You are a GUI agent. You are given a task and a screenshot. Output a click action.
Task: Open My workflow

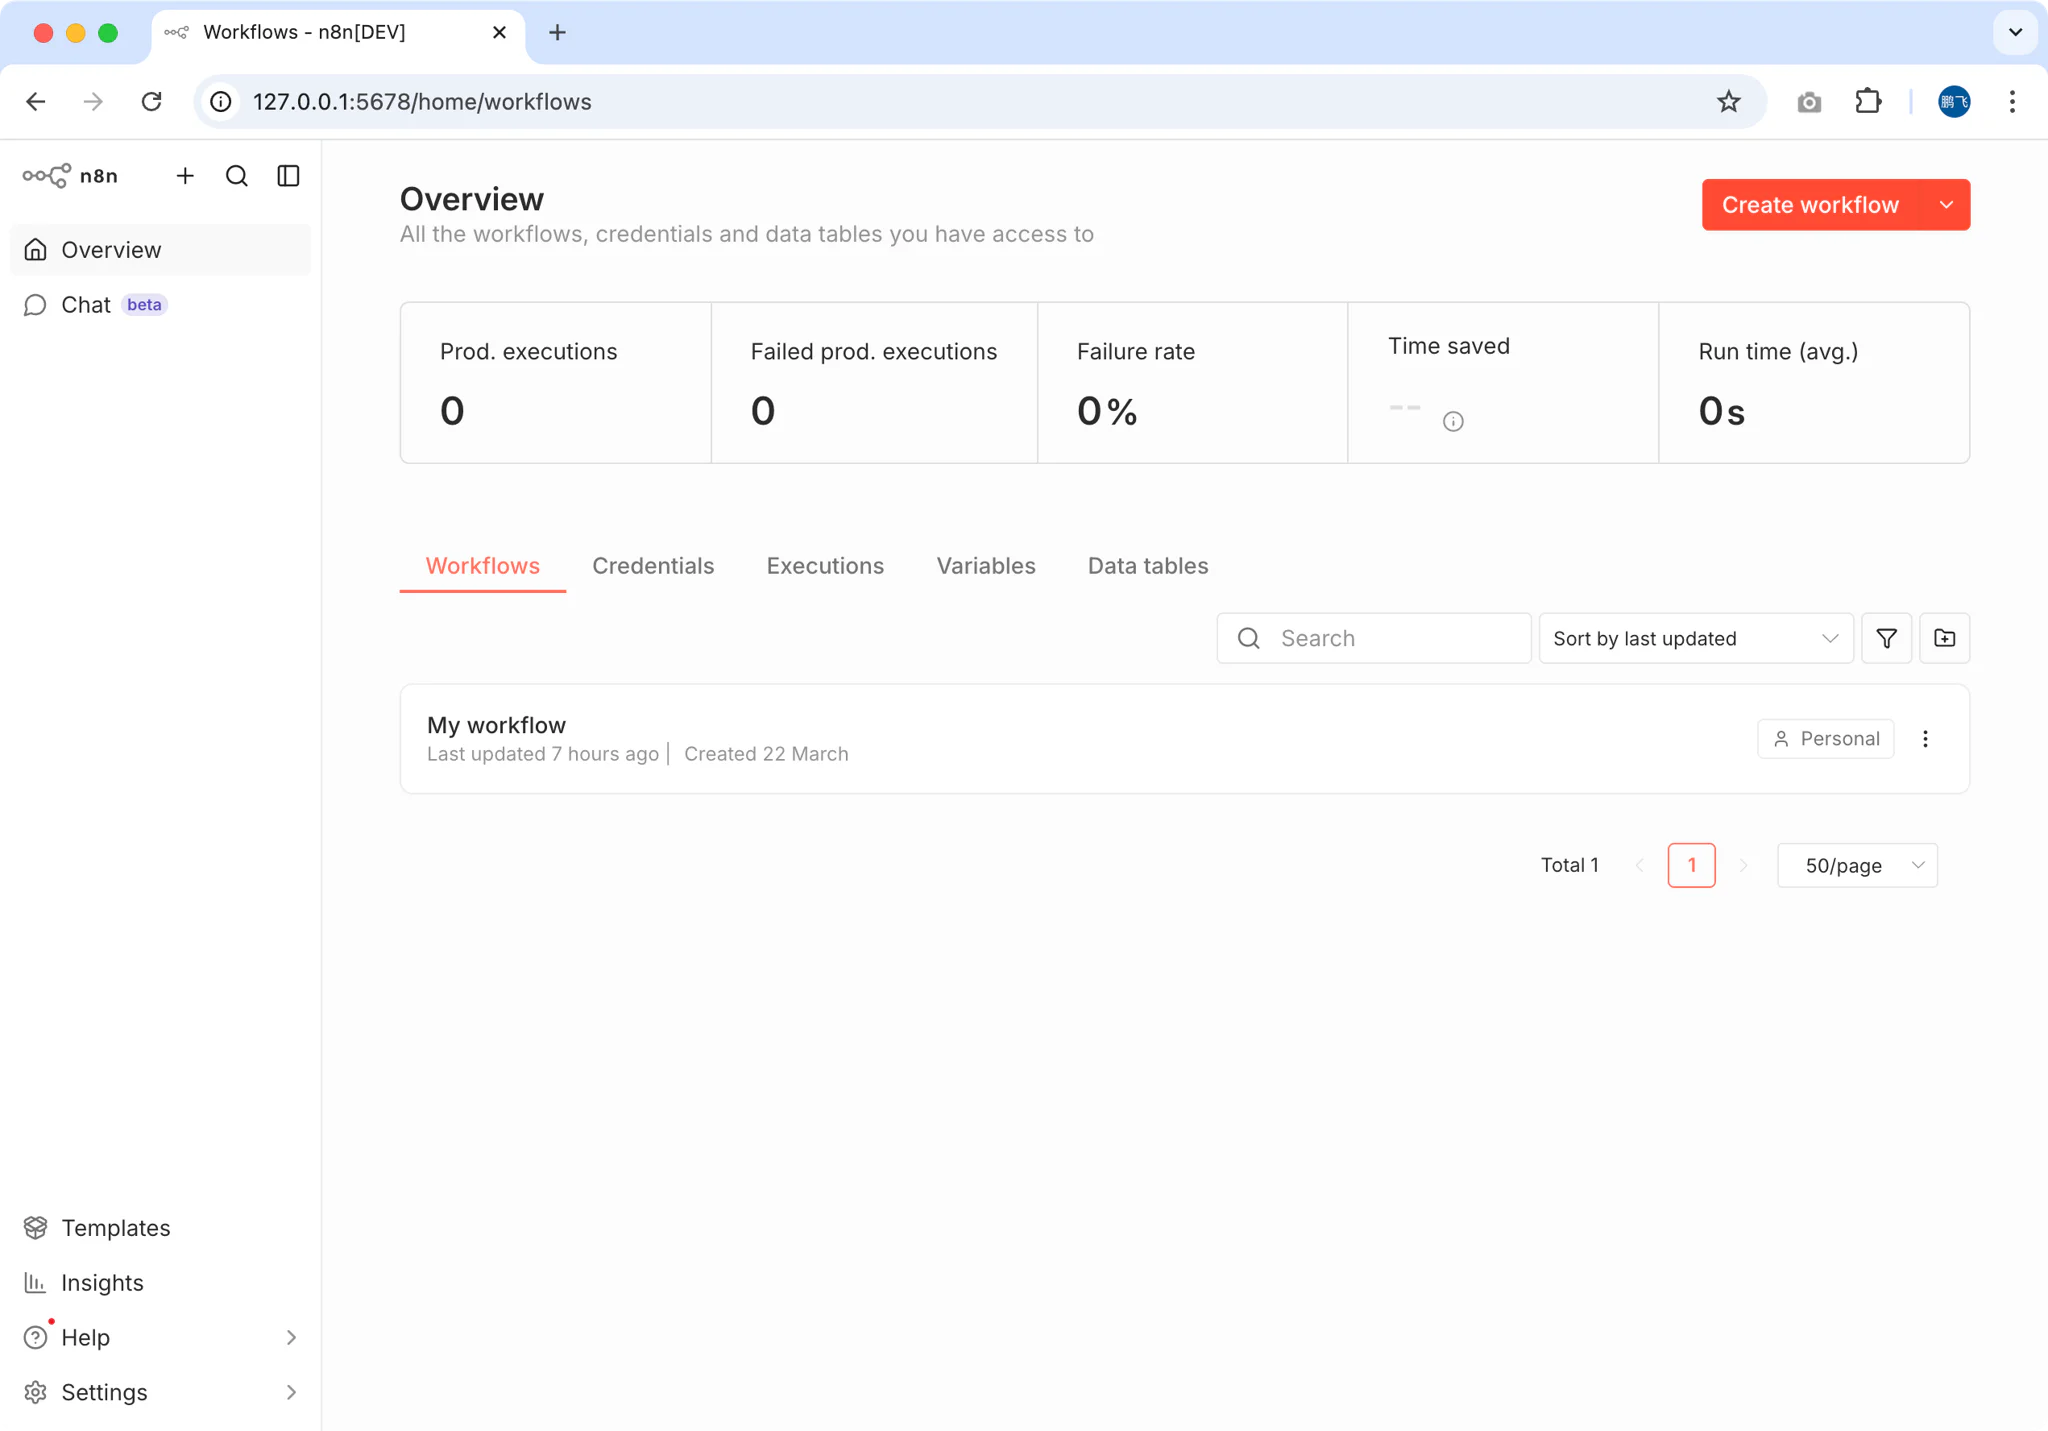pyautogui.click(x=495, y=725)
